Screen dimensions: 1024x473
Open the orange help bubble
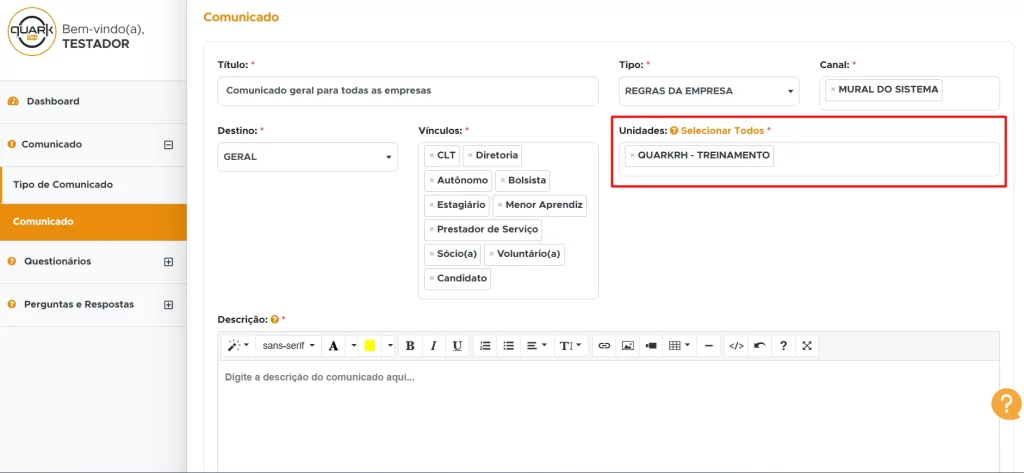pyautogui.click(x=1005, y=404)
